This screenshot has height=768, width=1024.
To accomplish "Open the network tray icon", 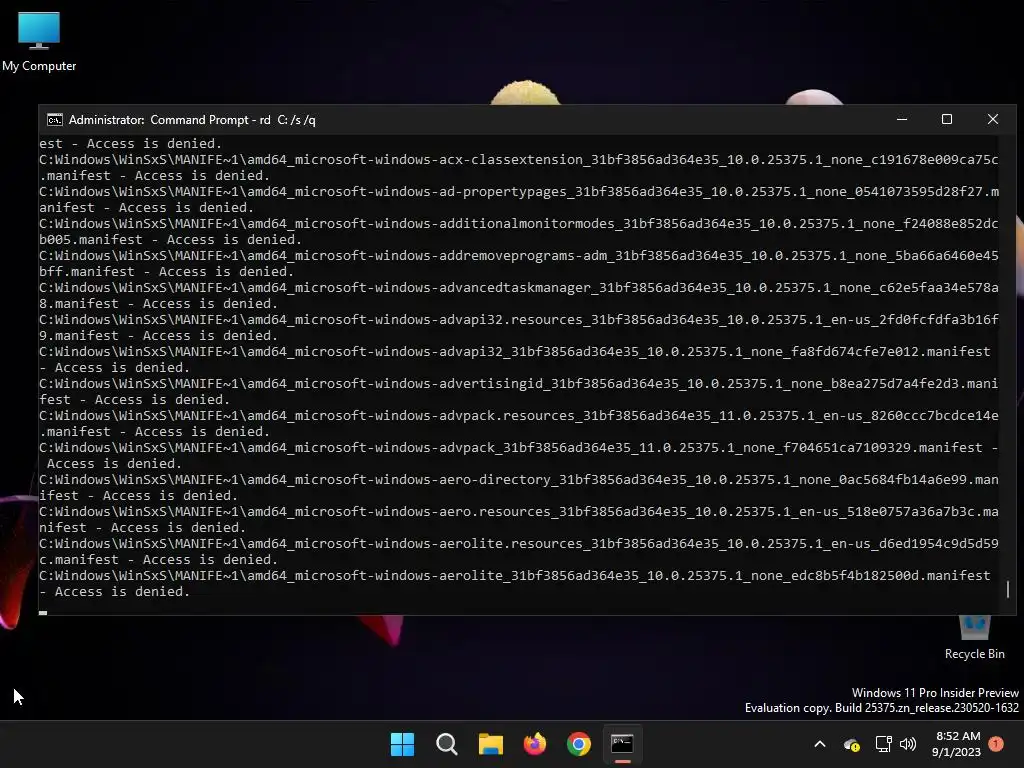I will 884,744.
